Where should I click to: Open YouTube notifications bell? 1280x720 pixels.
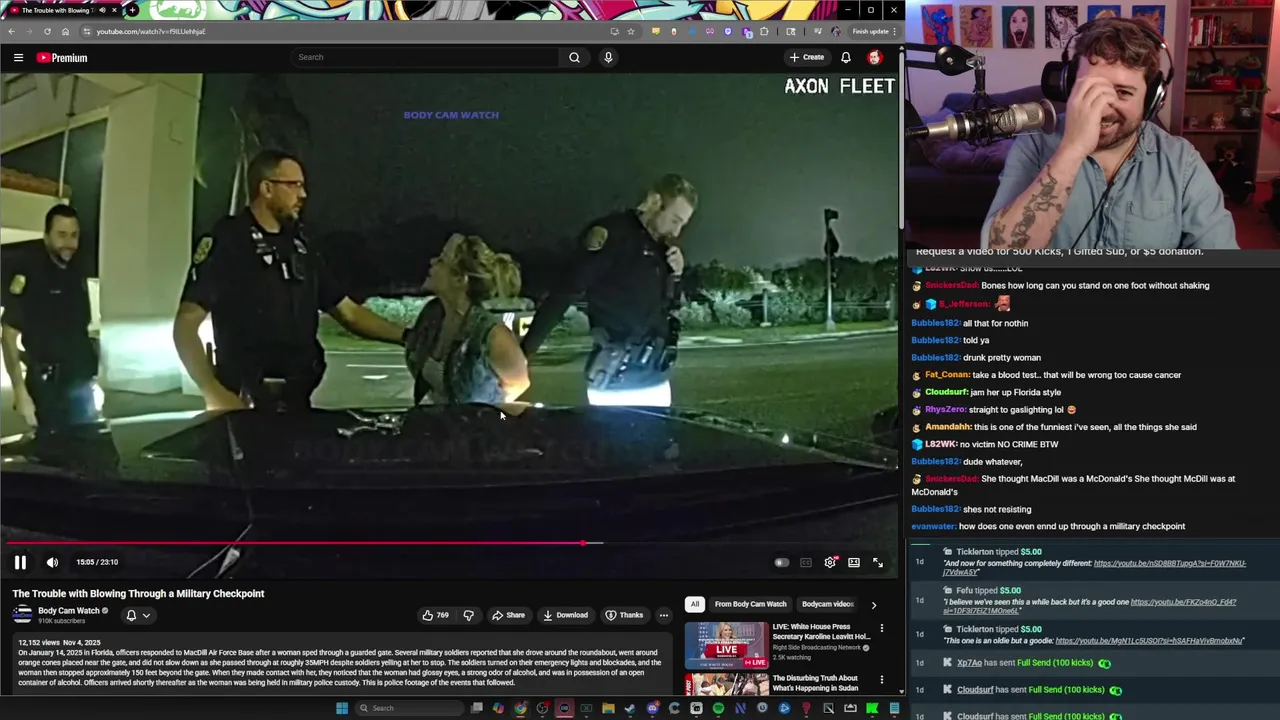pyautogui.click(x=846, y=57)
